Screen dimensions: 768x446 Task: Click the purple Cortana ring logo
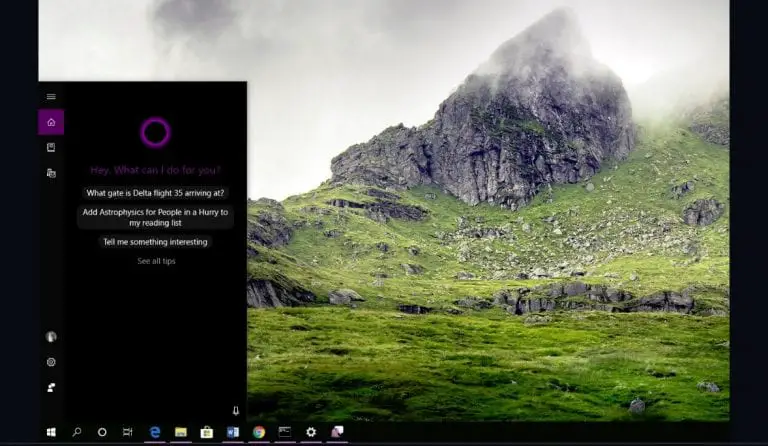point(155,132)
